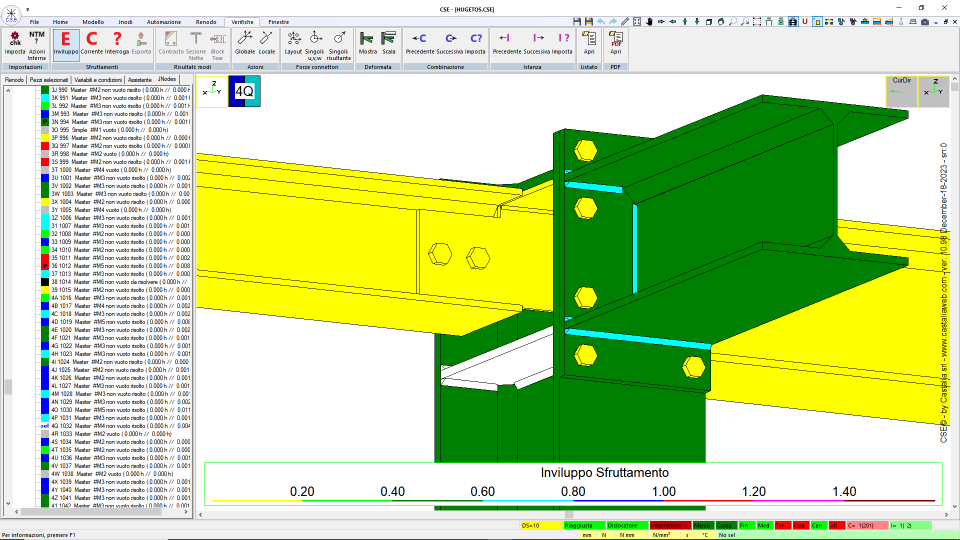This screenshot has width=960, height=540.
Task: Click the Riaggiusta status cell
Action: (x=584, y=525)
